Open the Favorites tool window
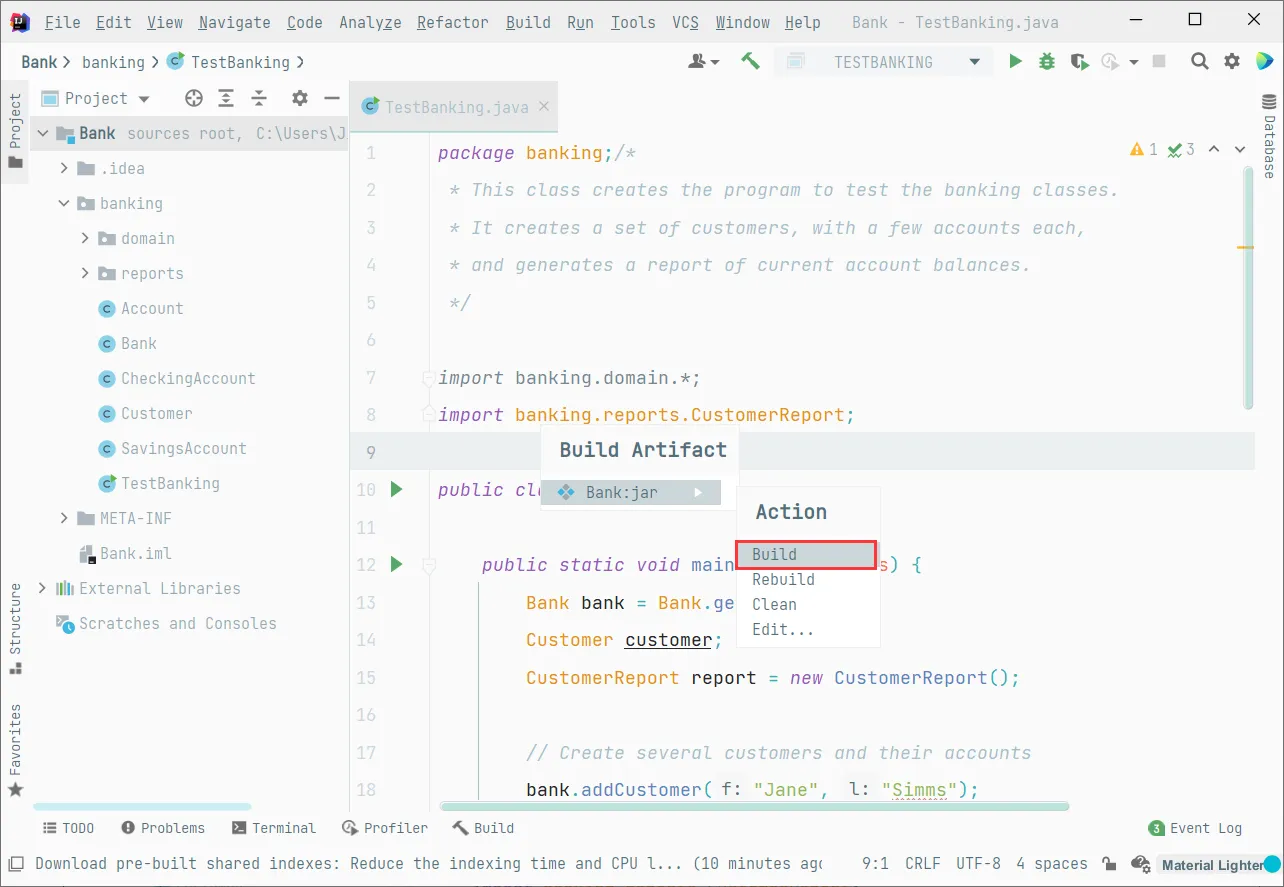1284x887 pixels. pyautogui.click(x=15, y=750)
